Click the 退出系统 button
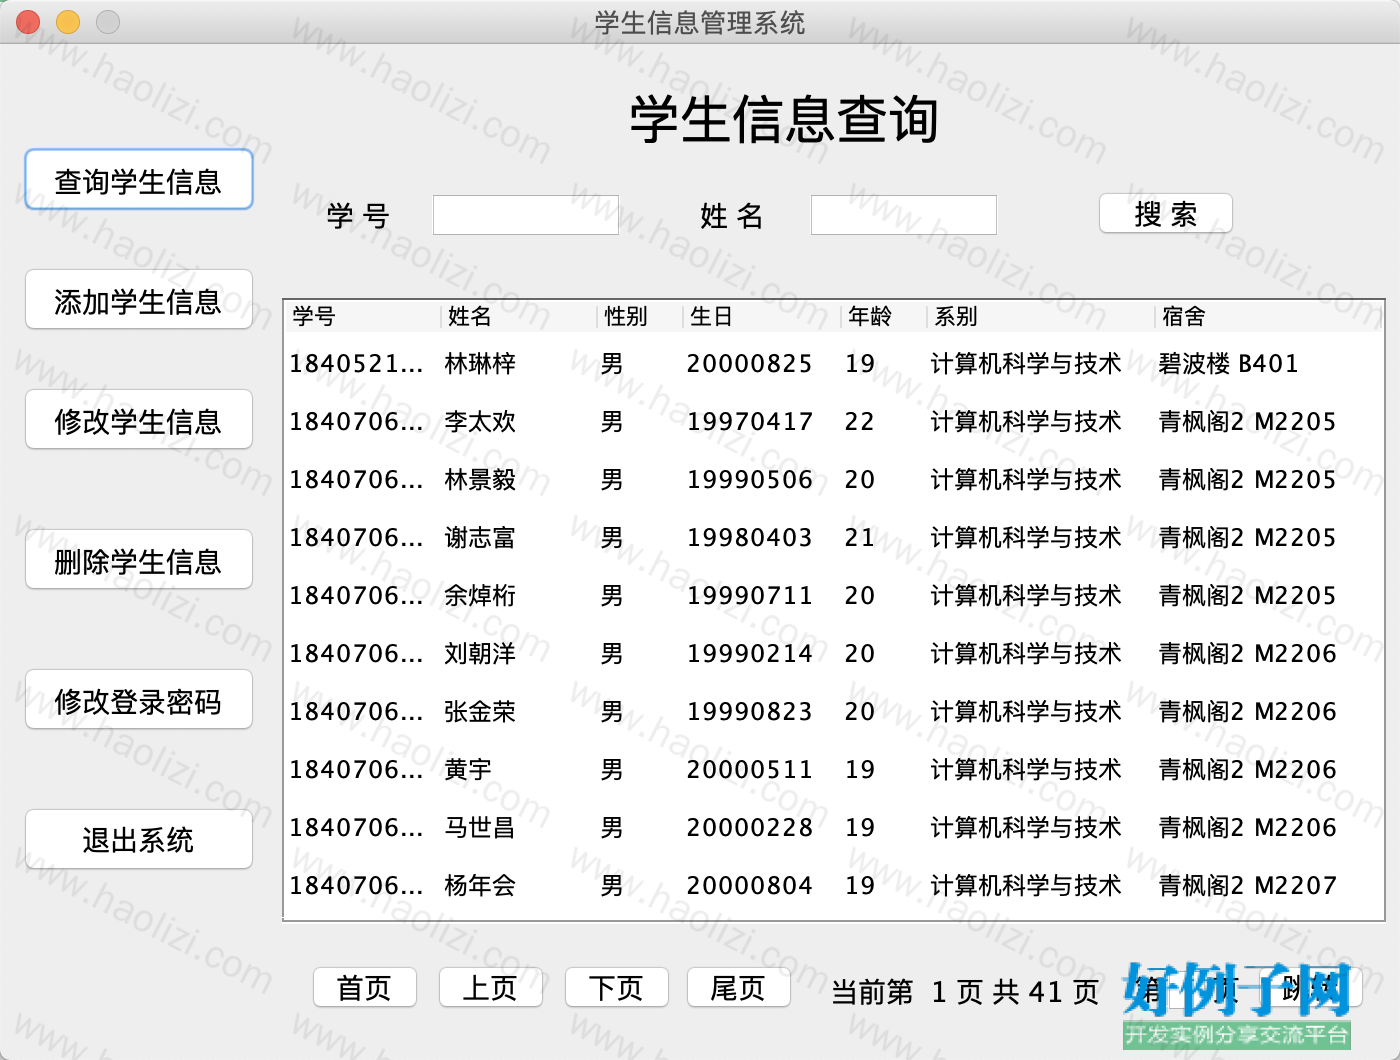The image size is (1400, 1060). (x=138, y=840)
